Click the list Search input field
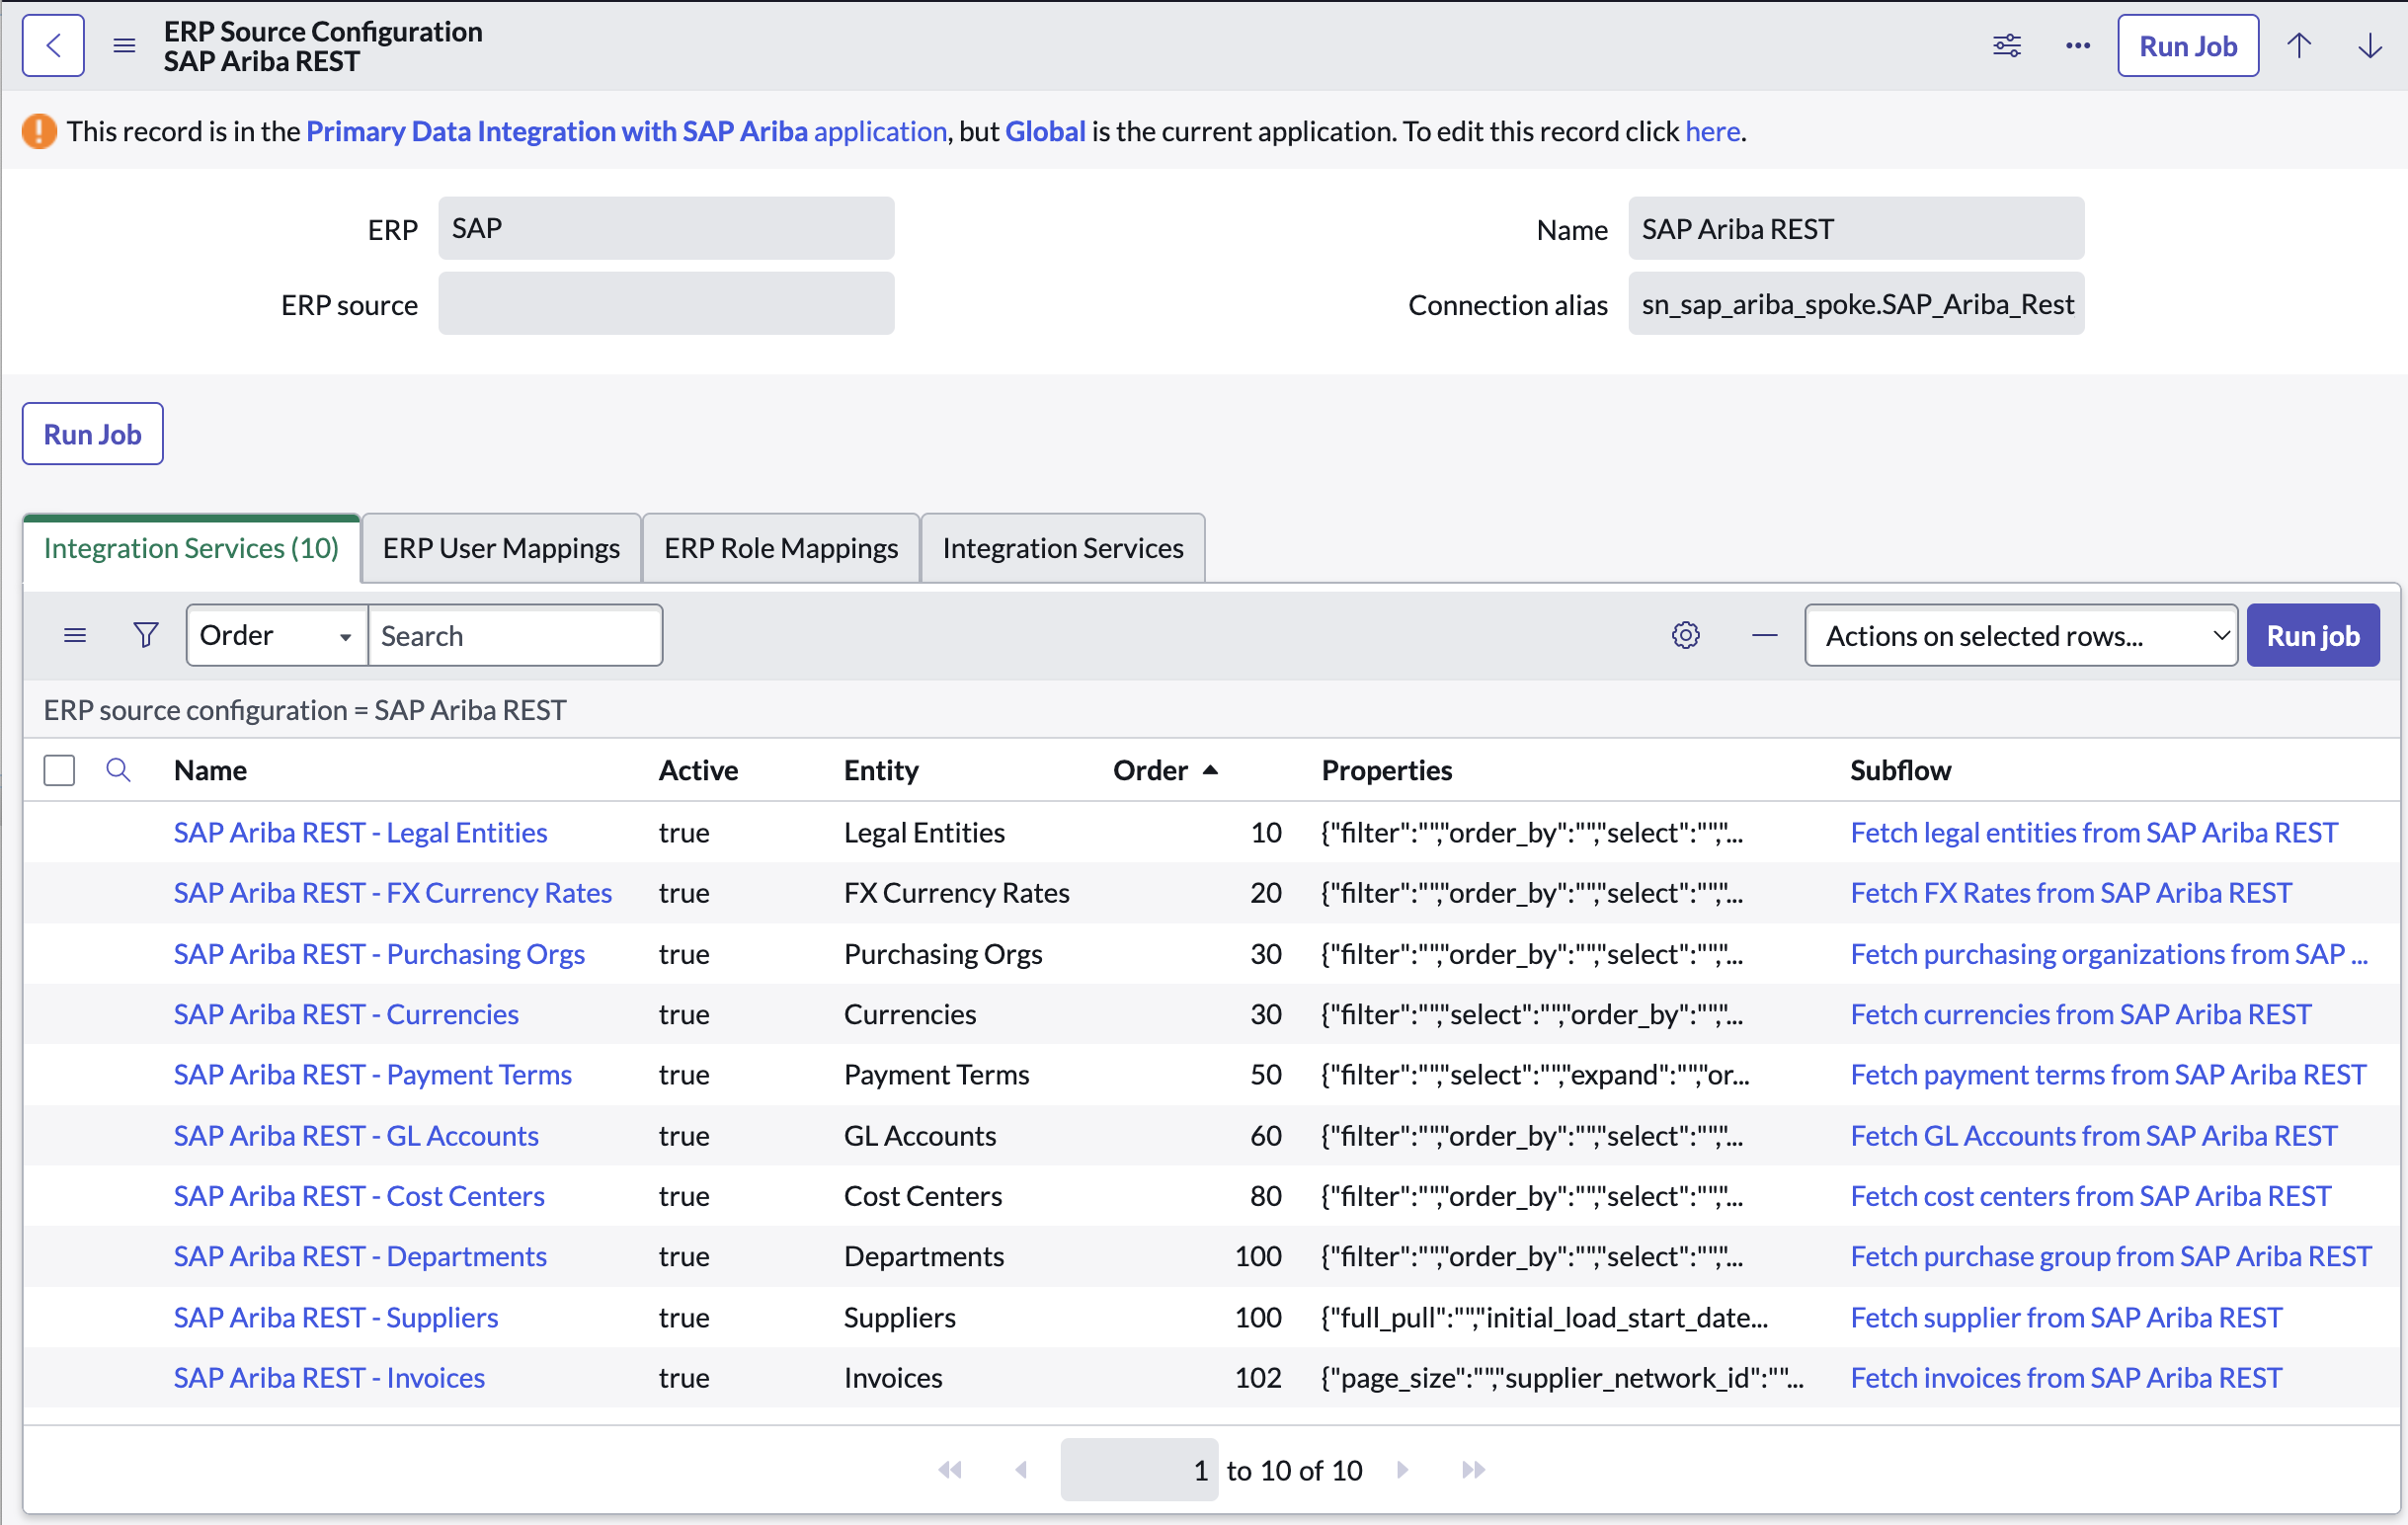This screenshot has width=2408, height=1525. pyautogui.click(x=515, y=635)
